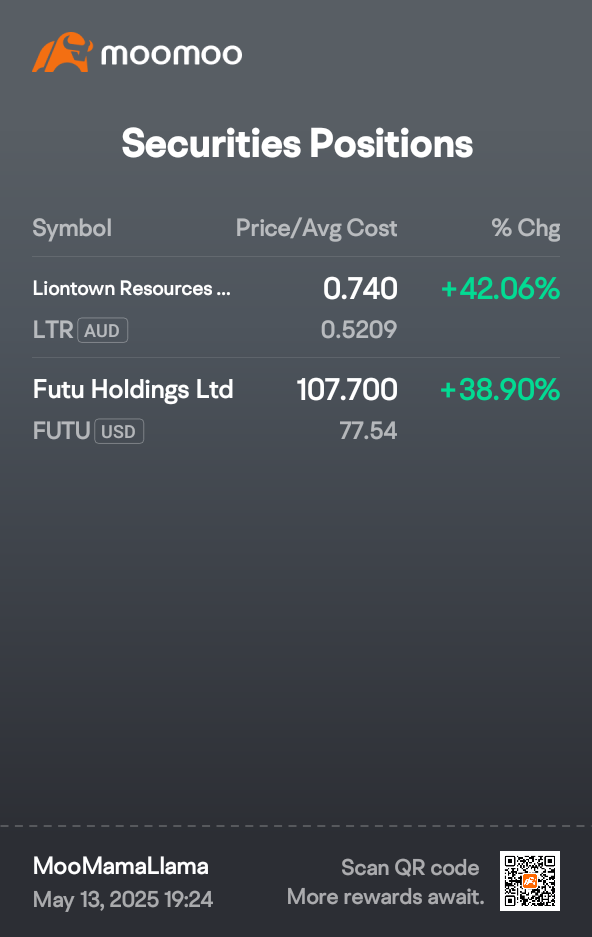
Task: Click the +38.90% change value
Action: (x=500, y=390)
